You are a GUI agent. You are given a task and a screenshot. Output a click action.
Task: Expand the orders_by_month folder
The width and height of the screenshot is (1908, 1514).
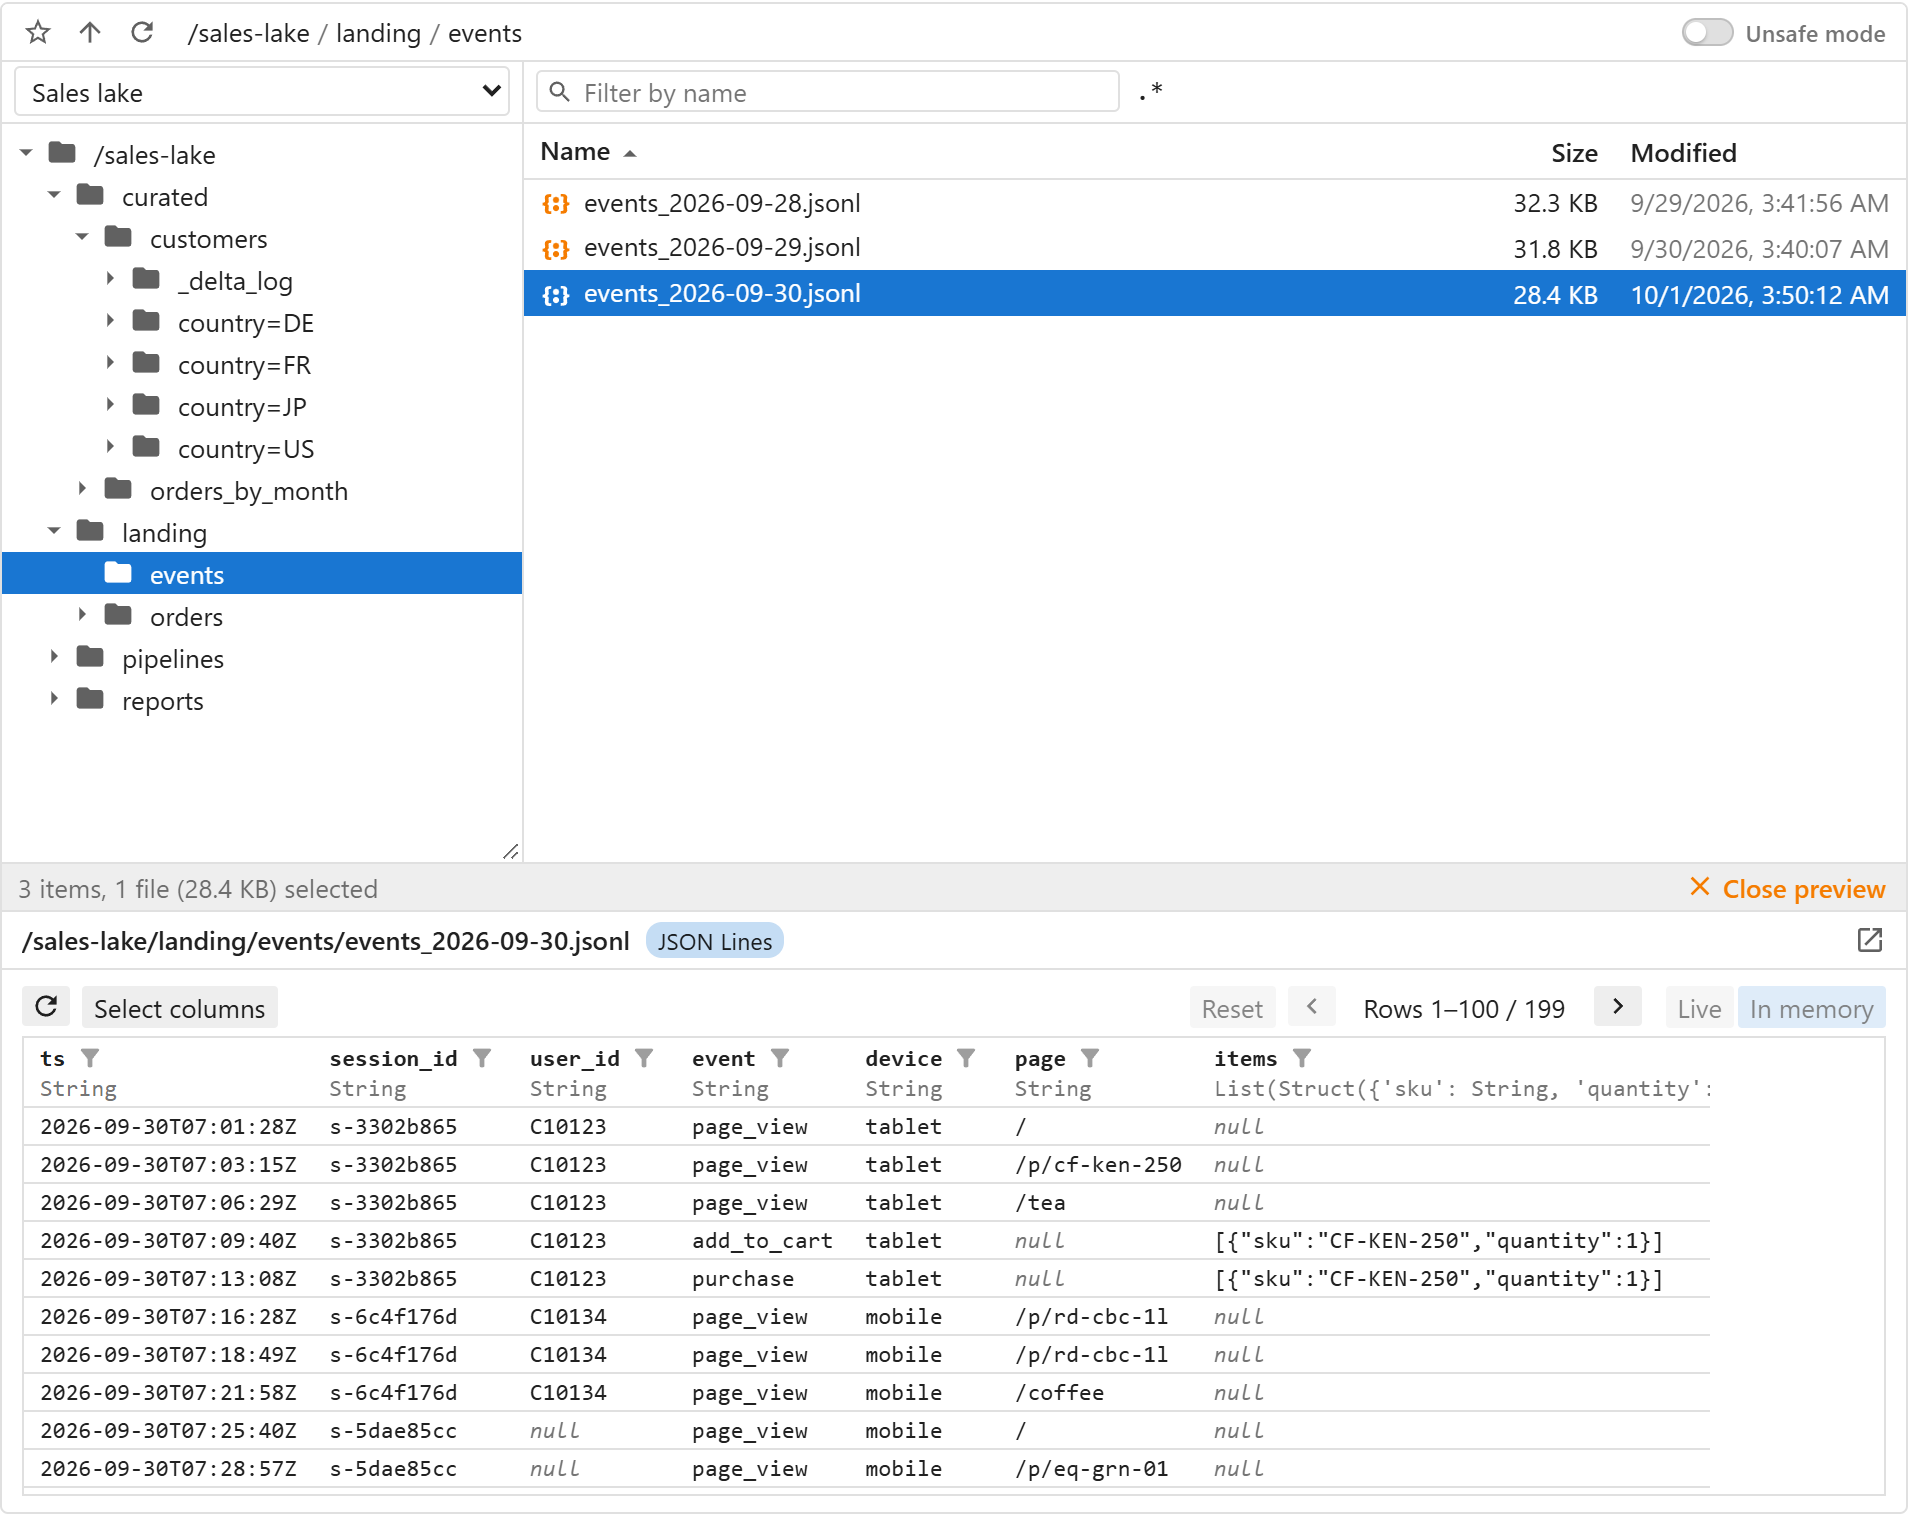[82, 490]
